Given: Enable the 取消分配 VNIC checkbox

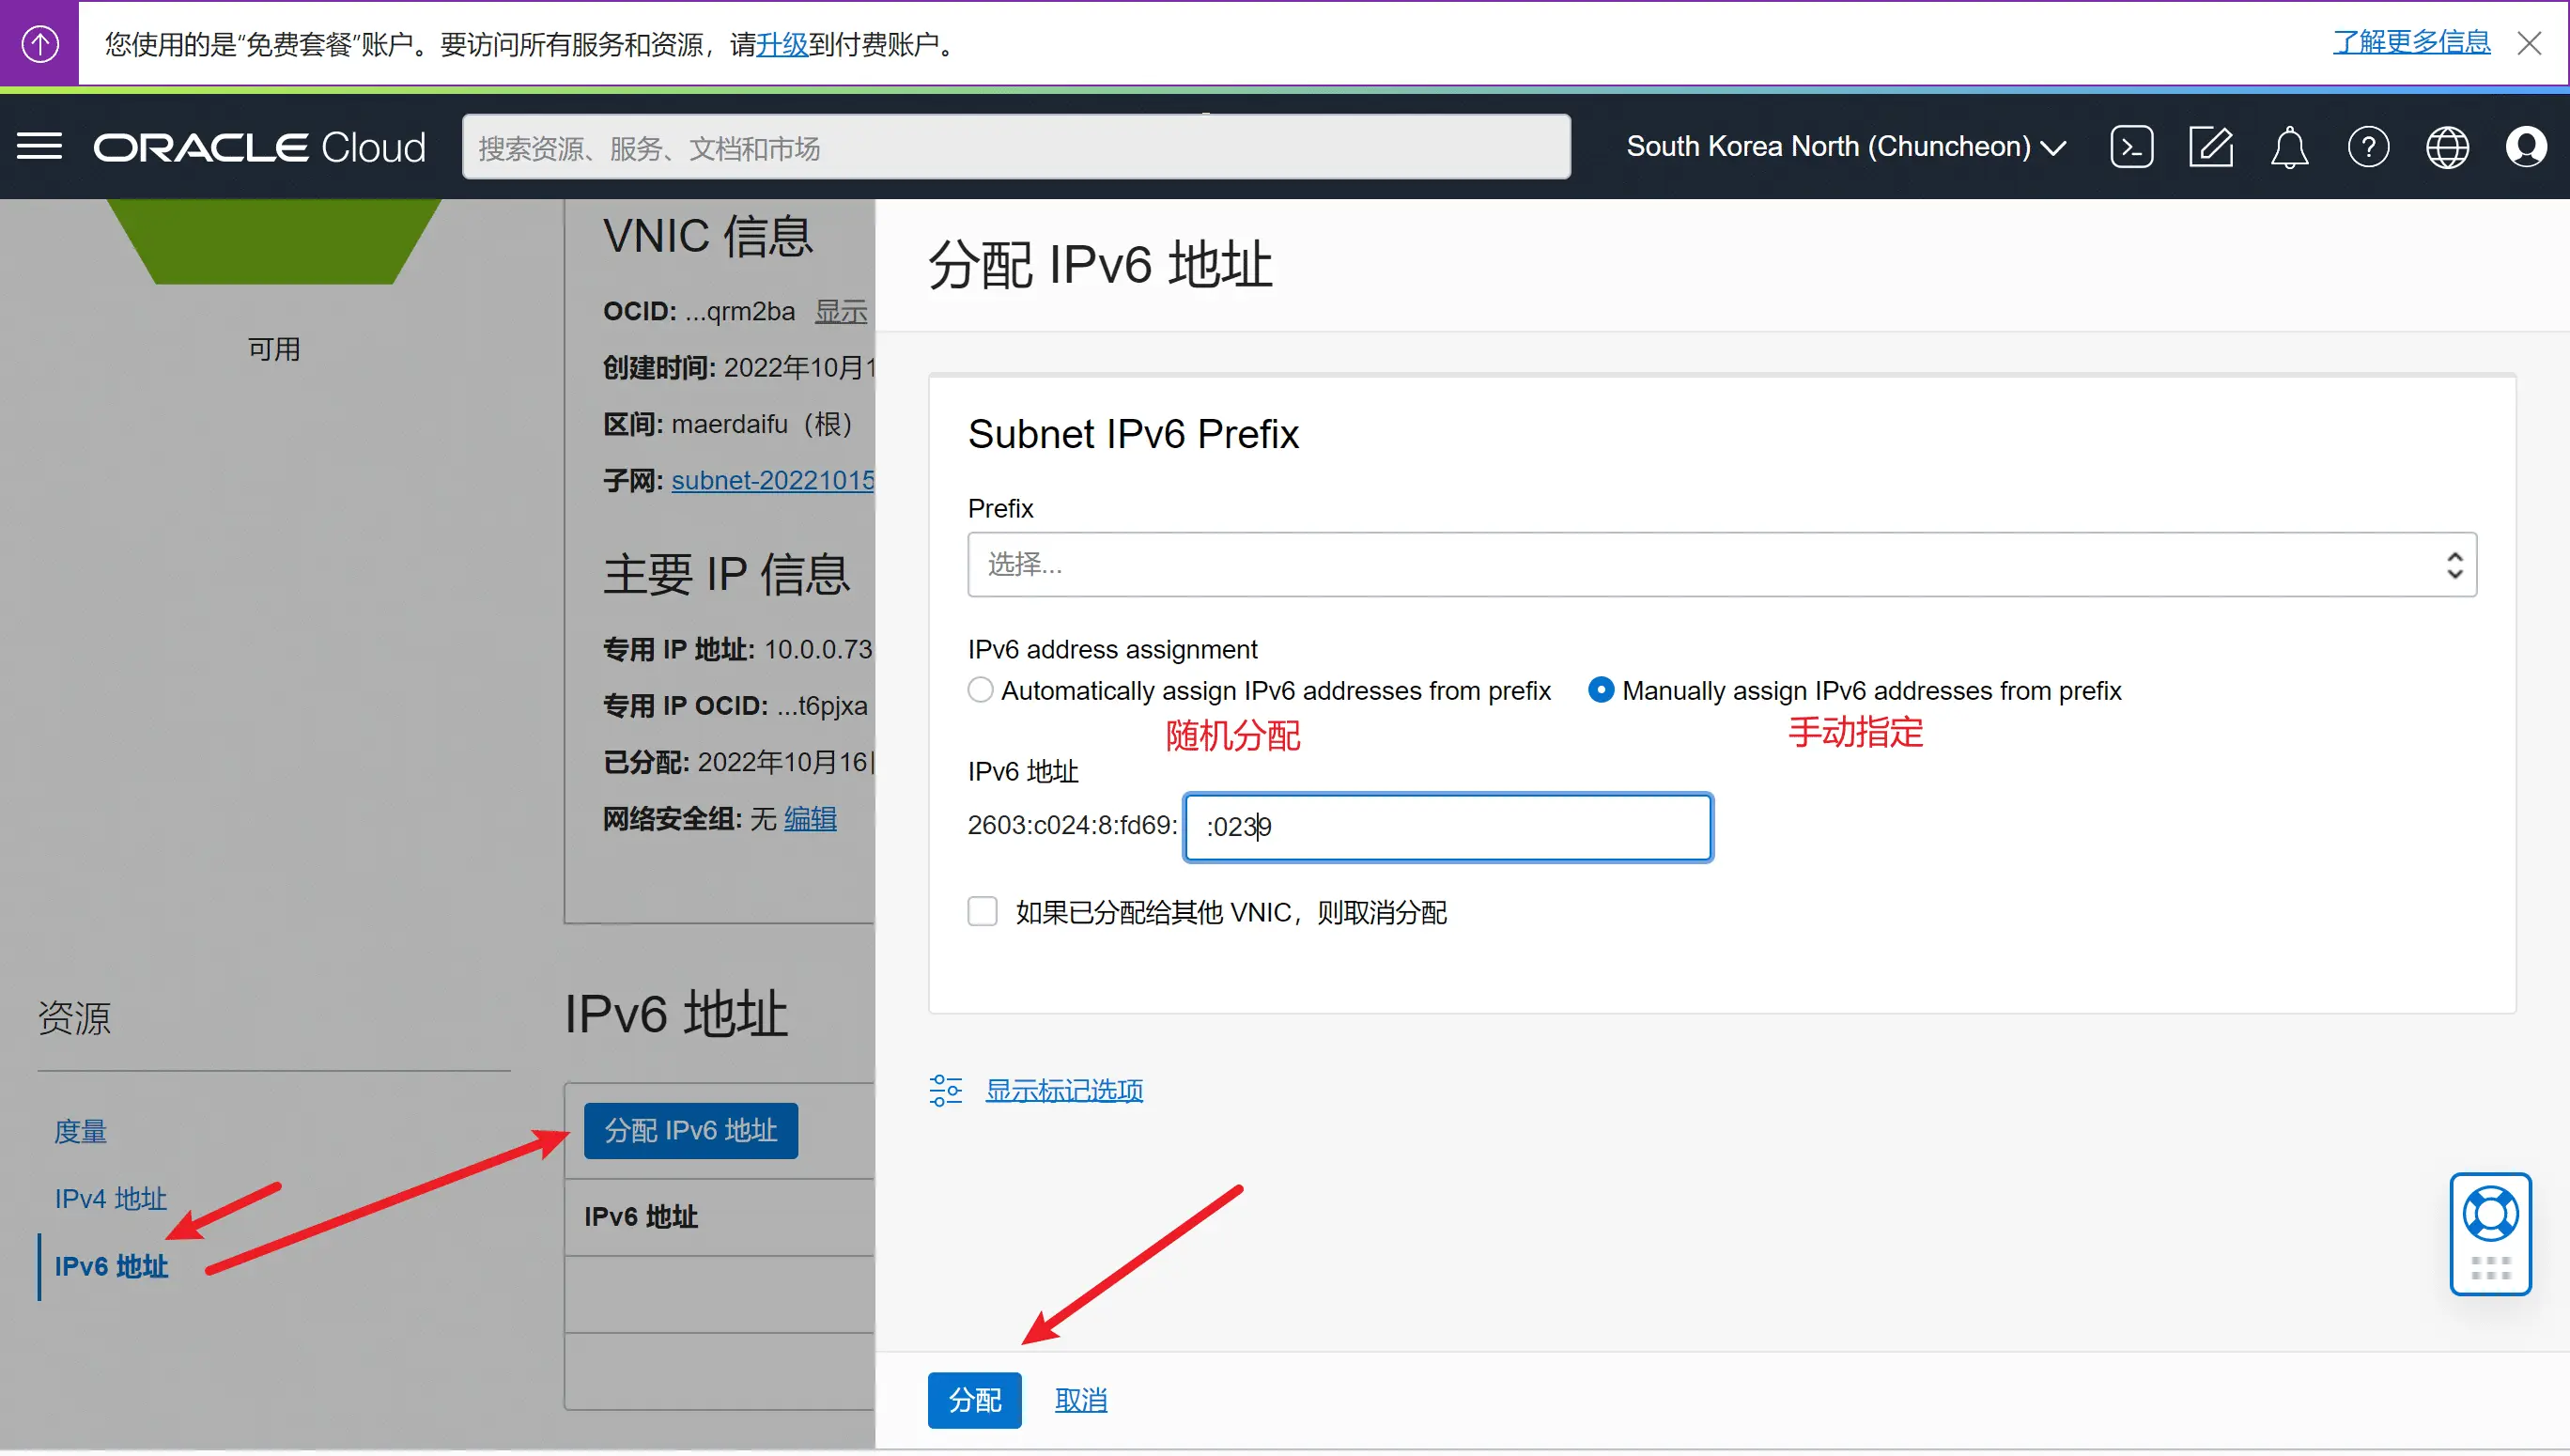Looking at the screenshot, I should (983, 911).
